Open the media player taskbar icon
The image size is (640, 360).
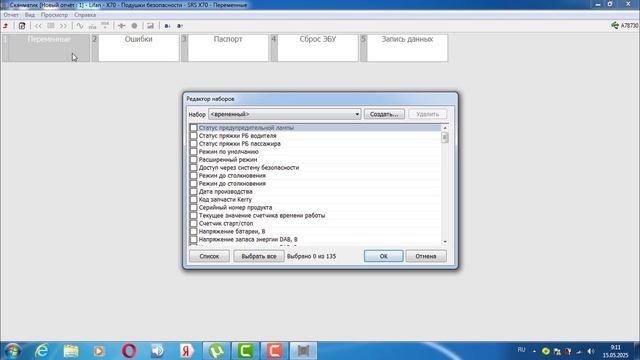[x=99, y=351]
